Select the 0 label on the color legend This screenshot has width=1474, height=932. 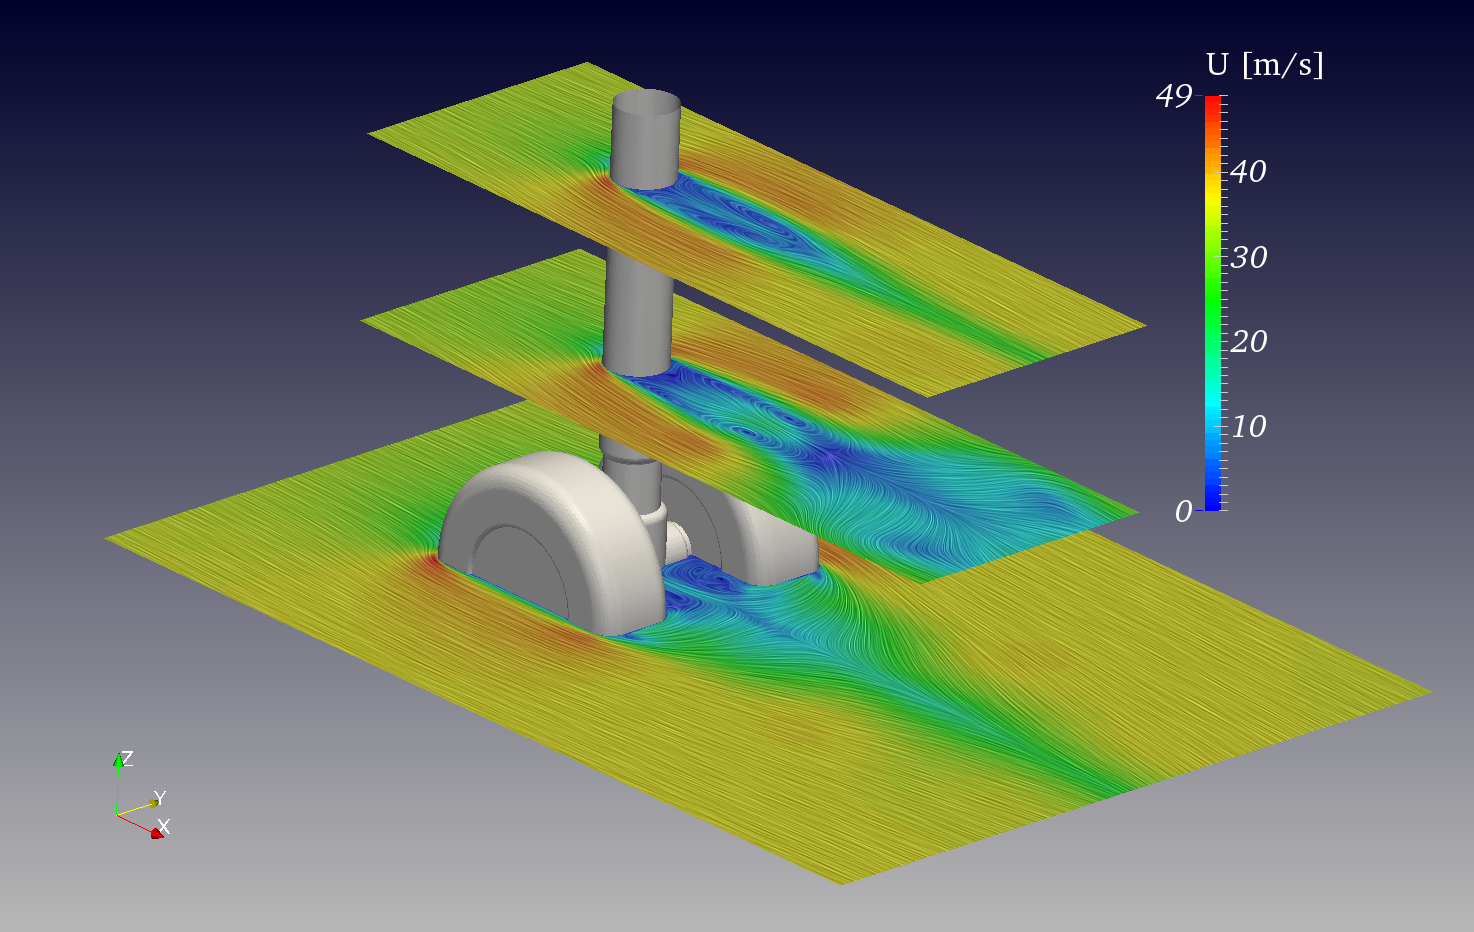[x=1183, y=510]
